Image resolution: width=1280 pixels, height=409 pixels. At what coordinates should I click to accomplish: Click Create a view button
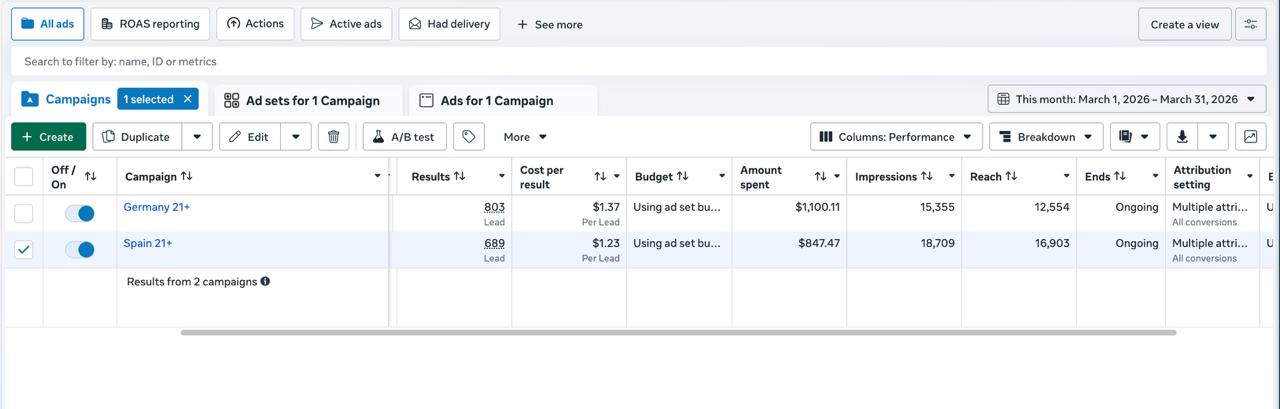[x=1184, y=24]
